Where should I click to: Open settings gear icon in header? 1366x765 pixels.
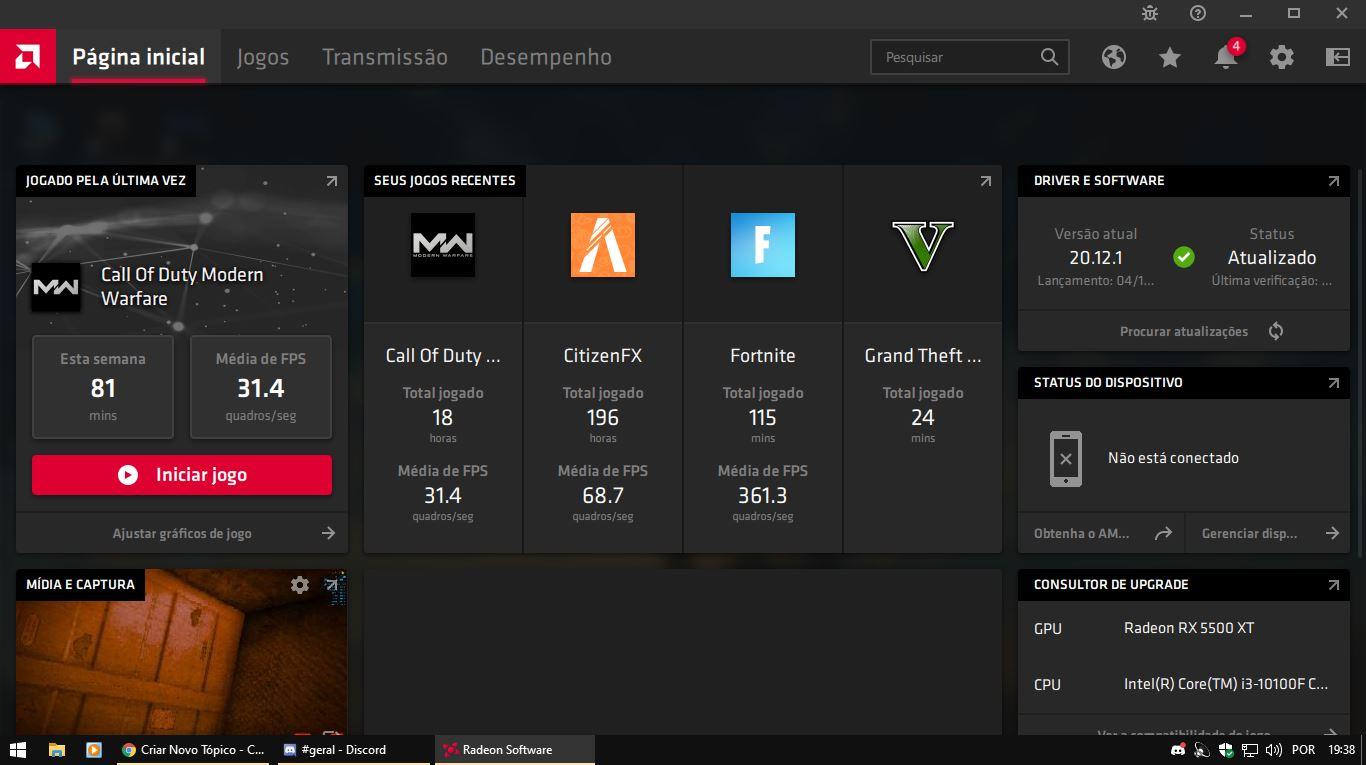click(1282, 57)
